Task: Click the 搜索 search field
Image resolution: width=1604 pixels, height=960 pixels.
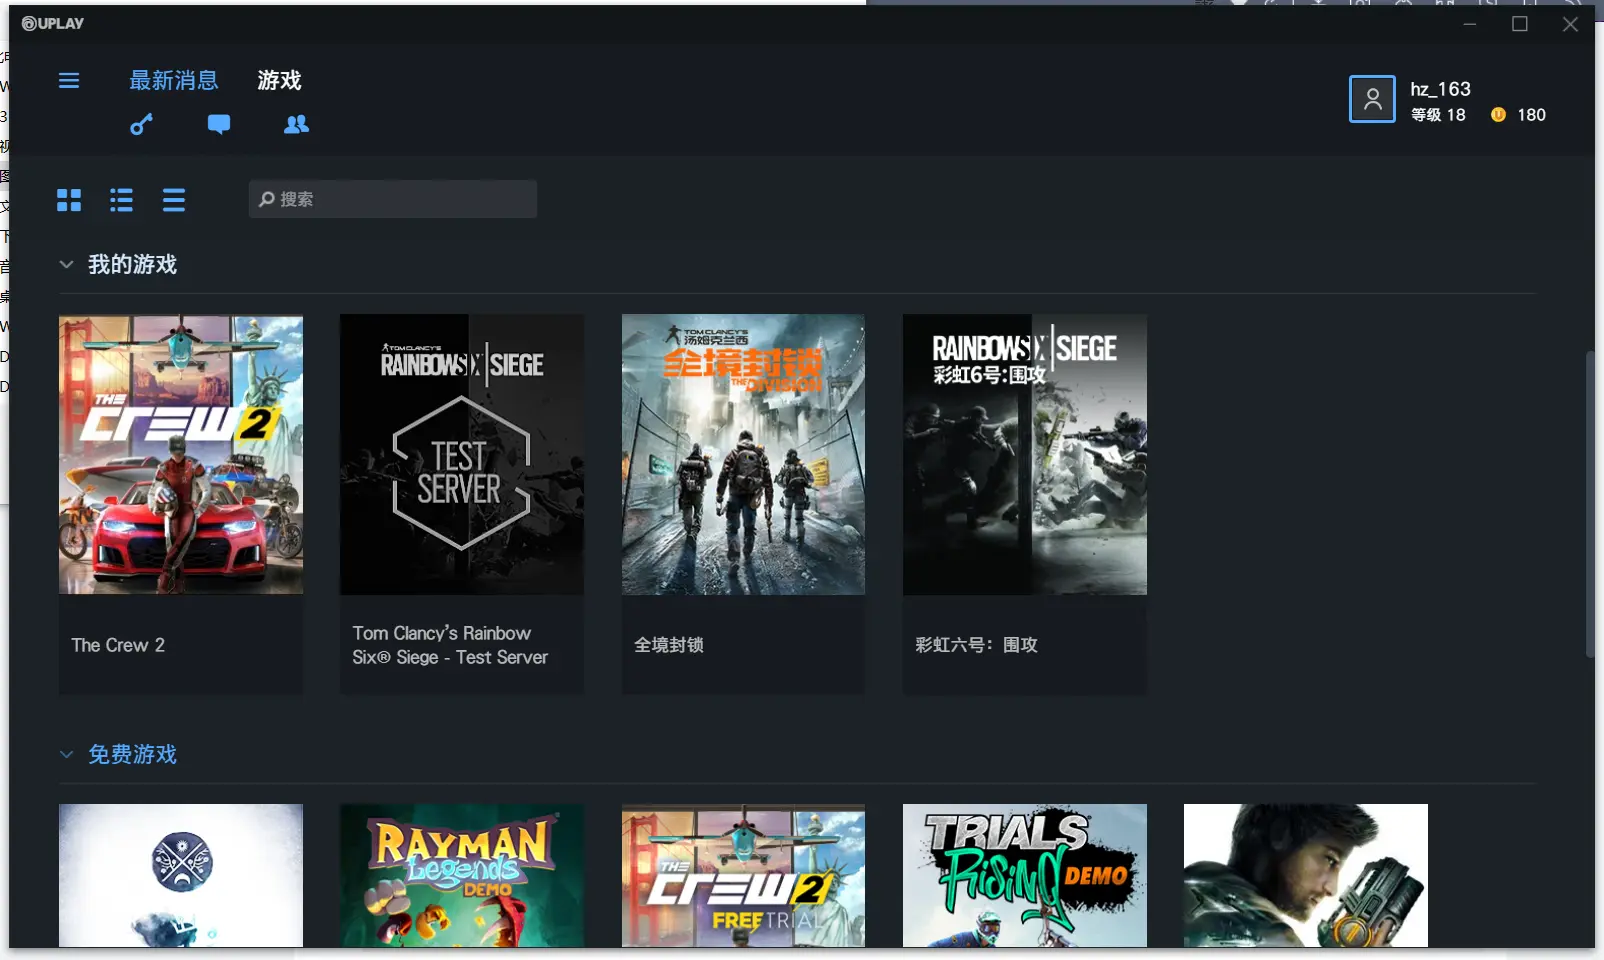Action: [393, 199]
